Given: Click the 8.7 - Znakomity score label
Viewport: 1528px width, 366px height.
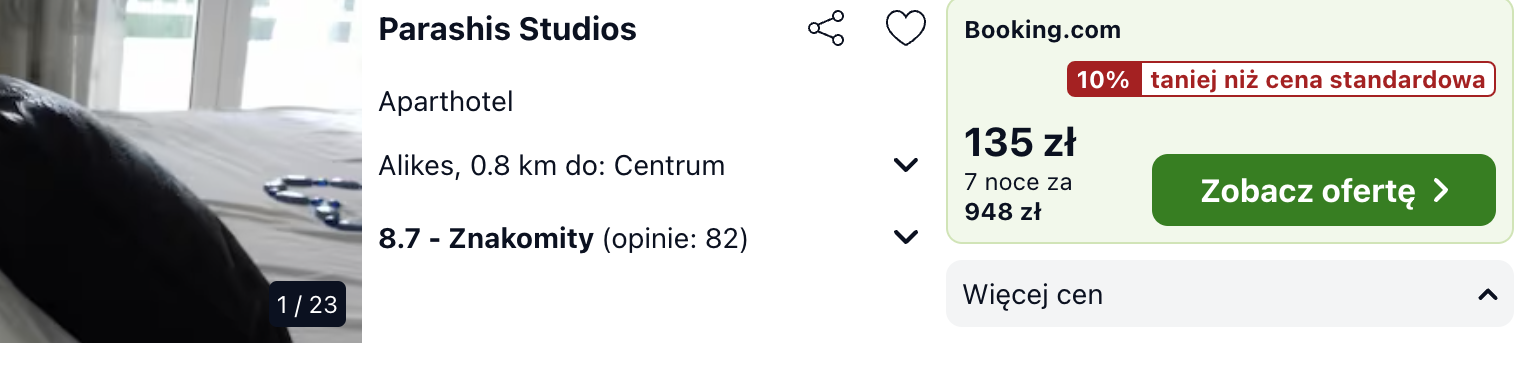Looking at the screenshot, I should 486,239.
